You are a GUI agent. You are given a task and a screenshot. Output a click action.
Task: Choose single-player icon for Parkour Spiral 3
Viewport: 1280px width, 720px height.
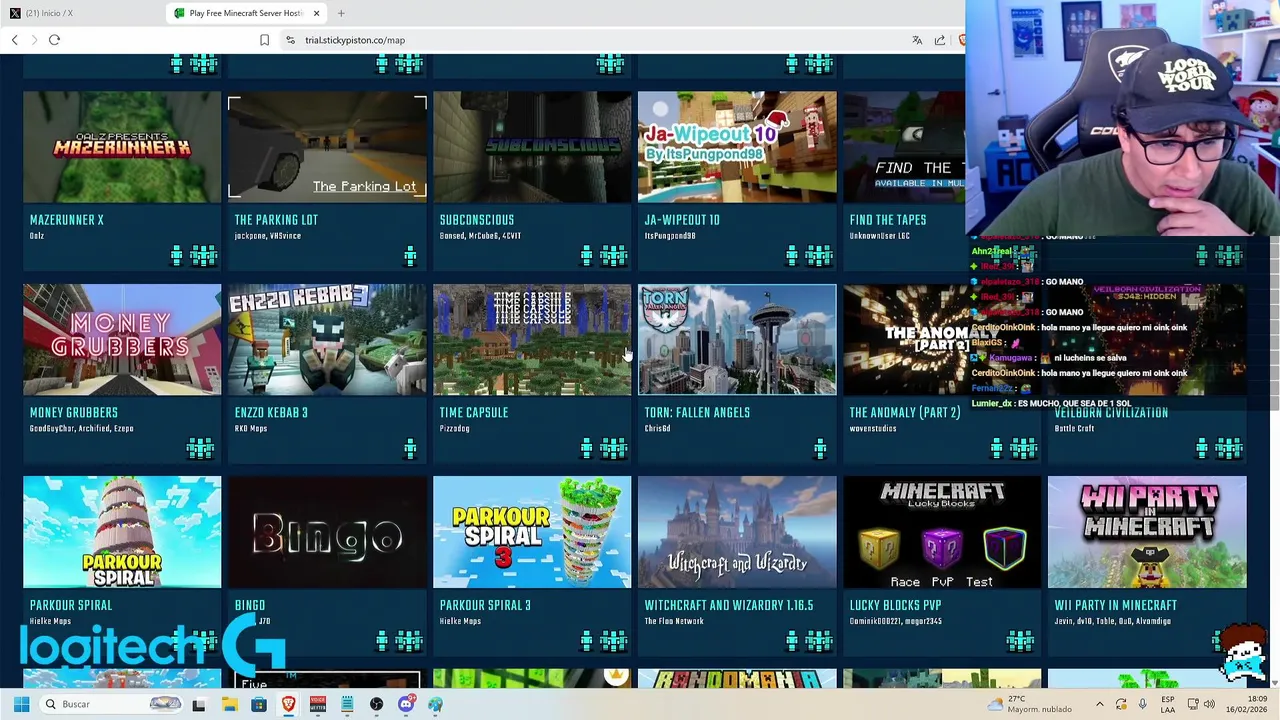click(x=587, y=641)
